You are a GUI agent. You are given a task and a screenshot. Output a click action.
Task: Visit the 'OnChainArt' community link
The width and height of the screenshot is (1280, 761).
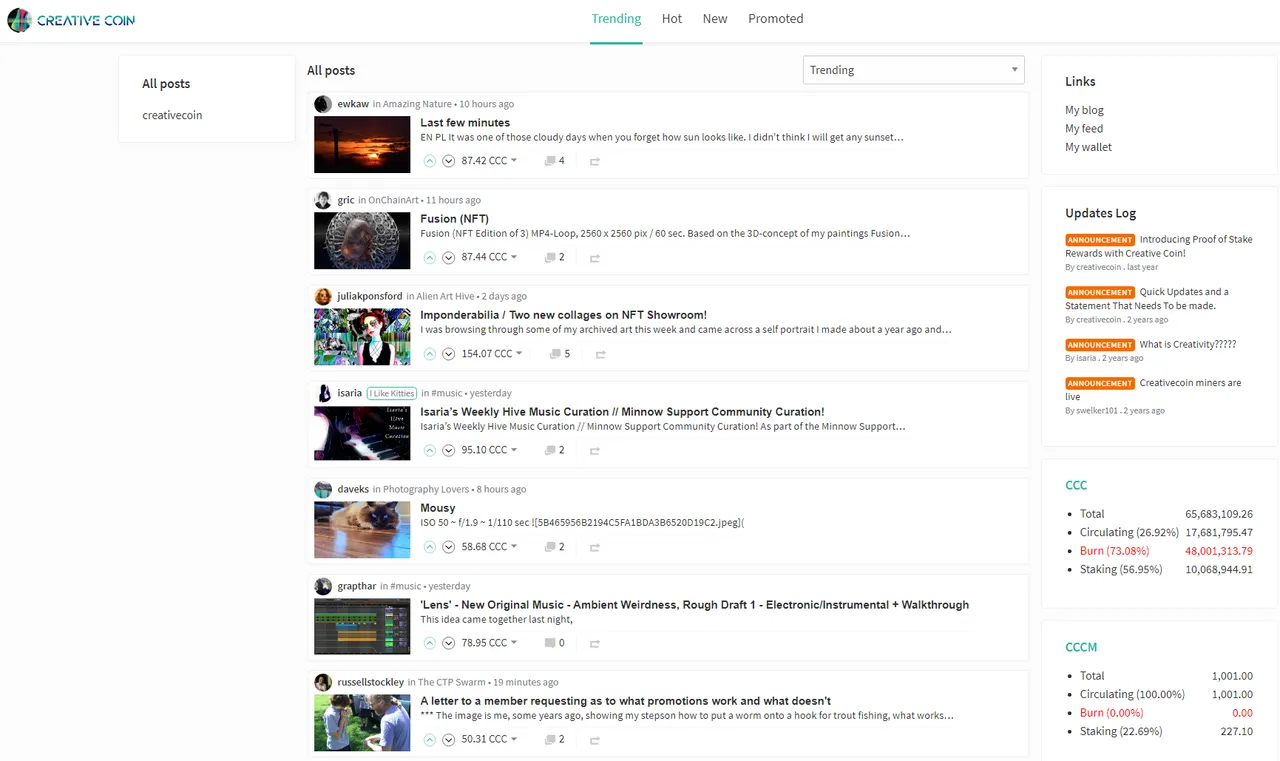click(393, 200)
